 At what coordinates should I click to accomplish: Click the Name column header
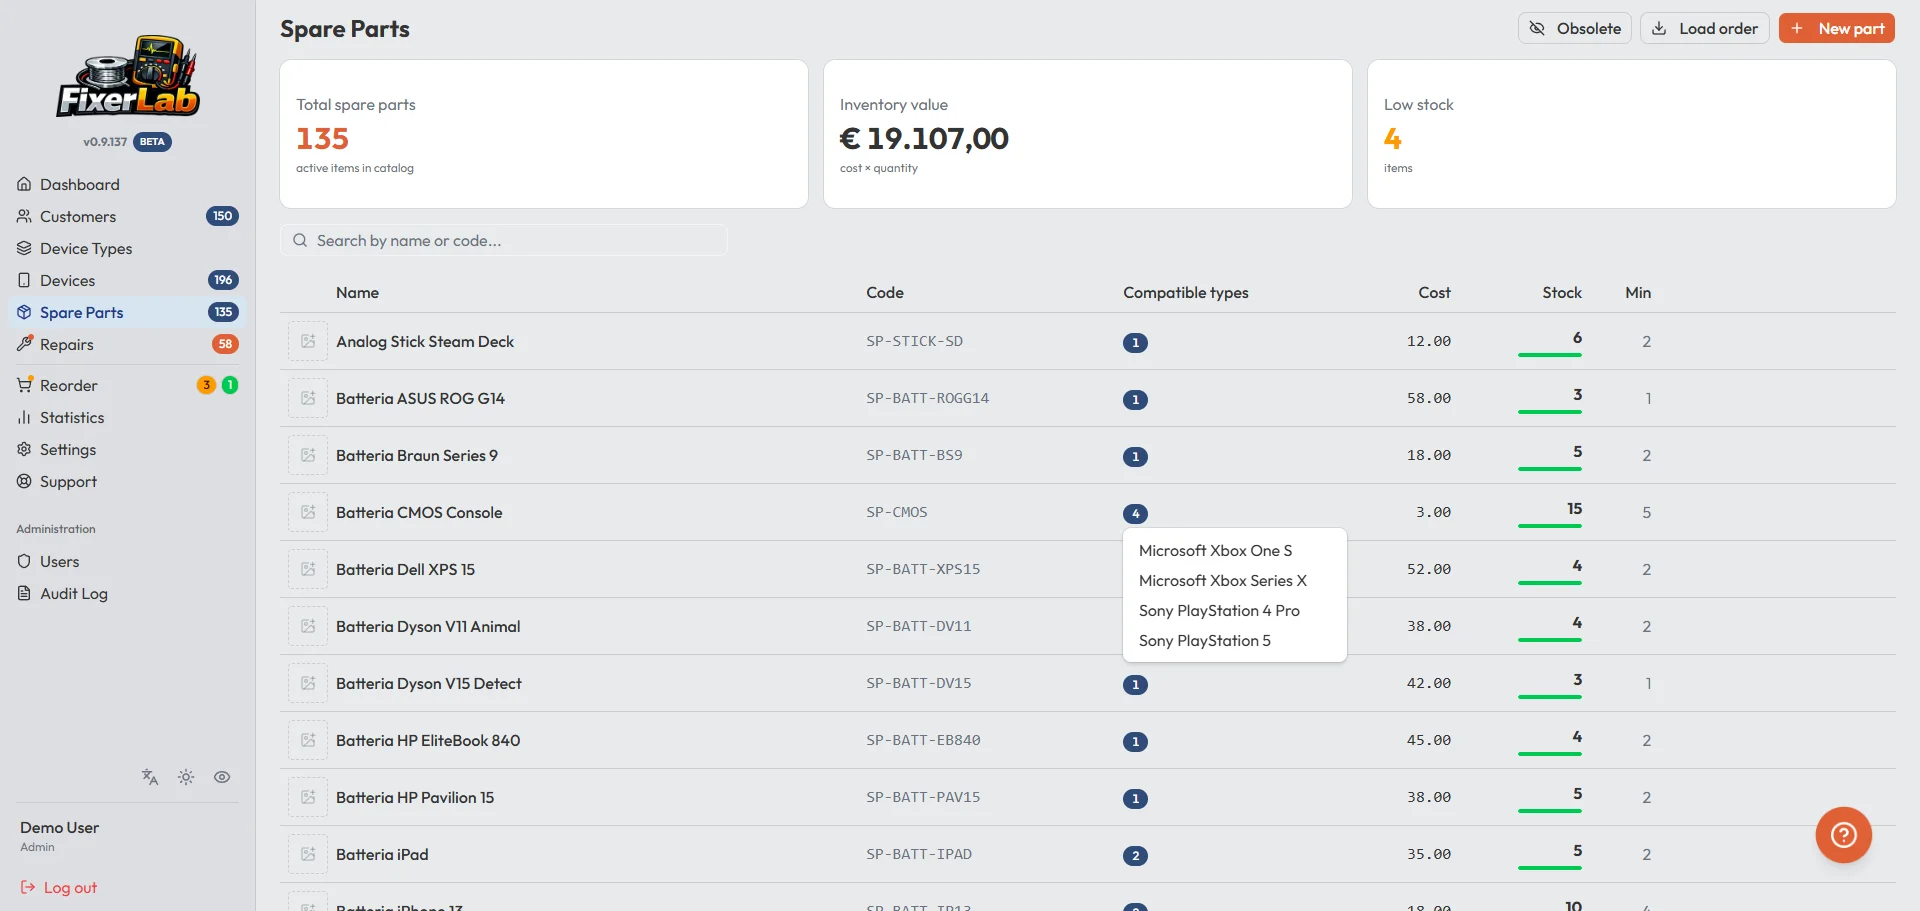coord(357,292)
